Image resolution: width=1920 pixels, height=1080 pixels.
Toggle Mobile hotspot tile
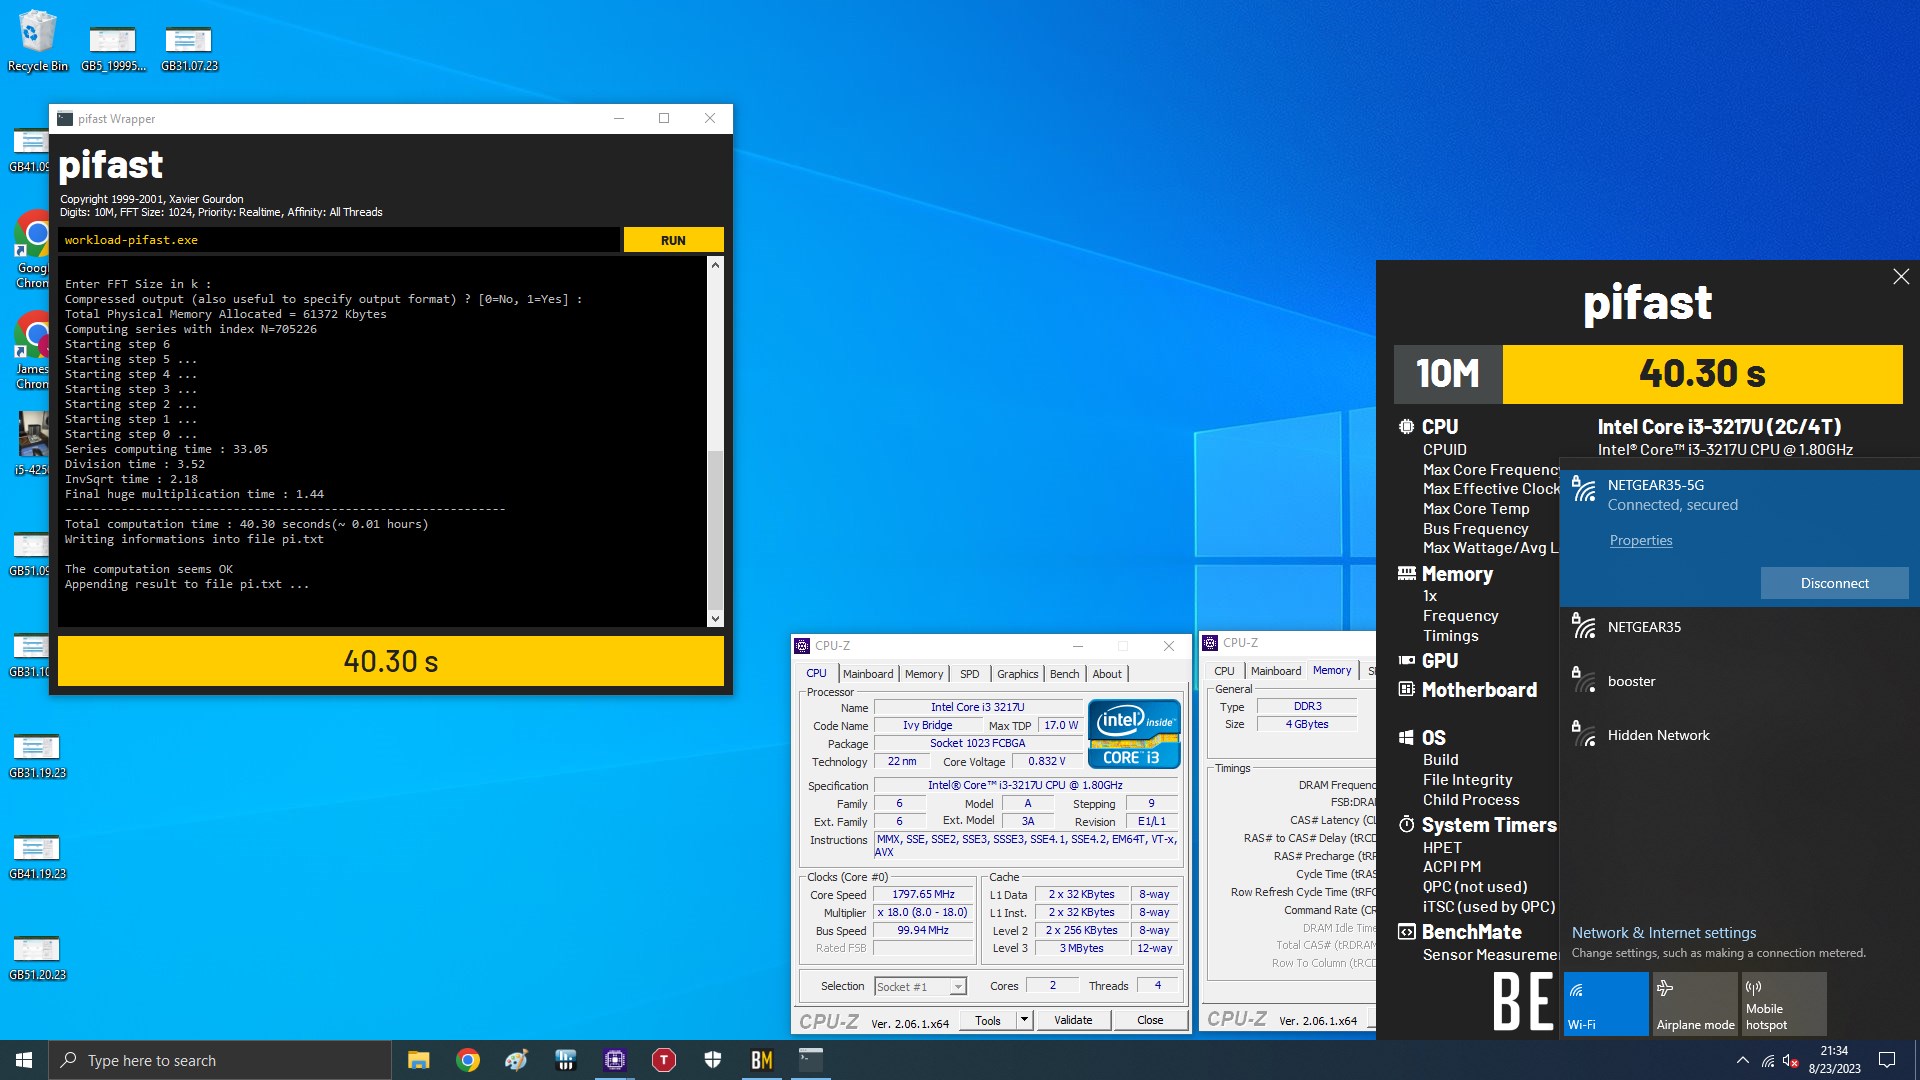[x=1784, y=1004]
